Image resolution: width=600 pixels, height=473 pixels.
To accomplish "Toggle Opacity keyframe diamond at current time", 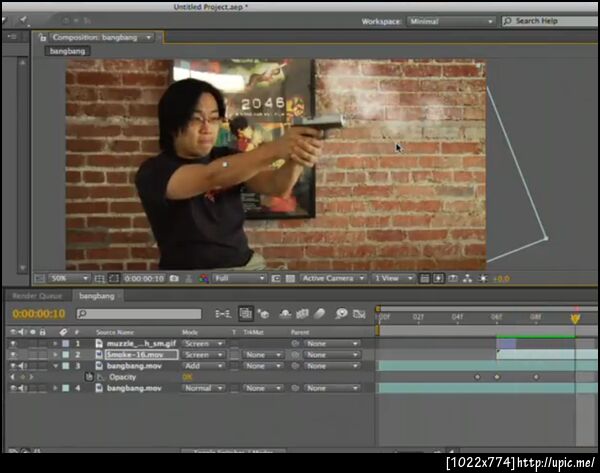I will click(22, 377).
